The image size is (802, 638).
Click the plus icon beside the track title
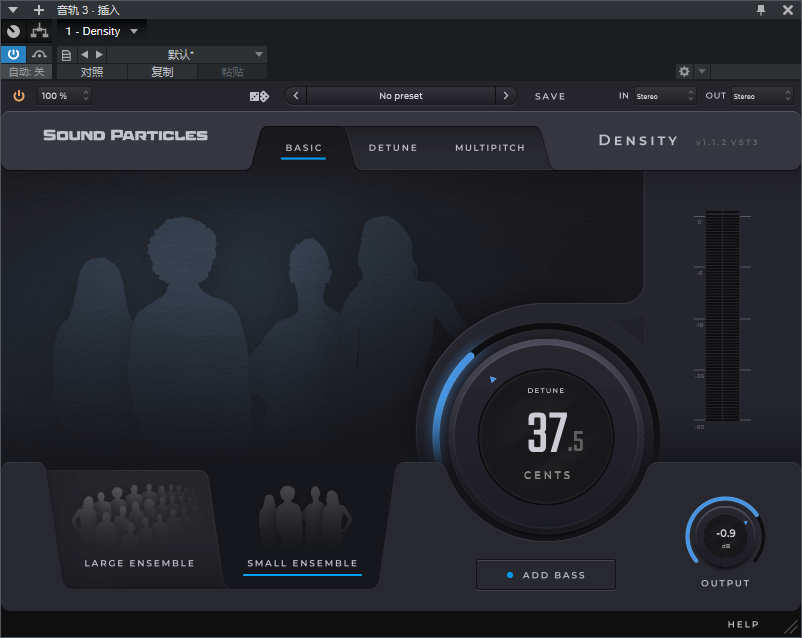(39, 10)
